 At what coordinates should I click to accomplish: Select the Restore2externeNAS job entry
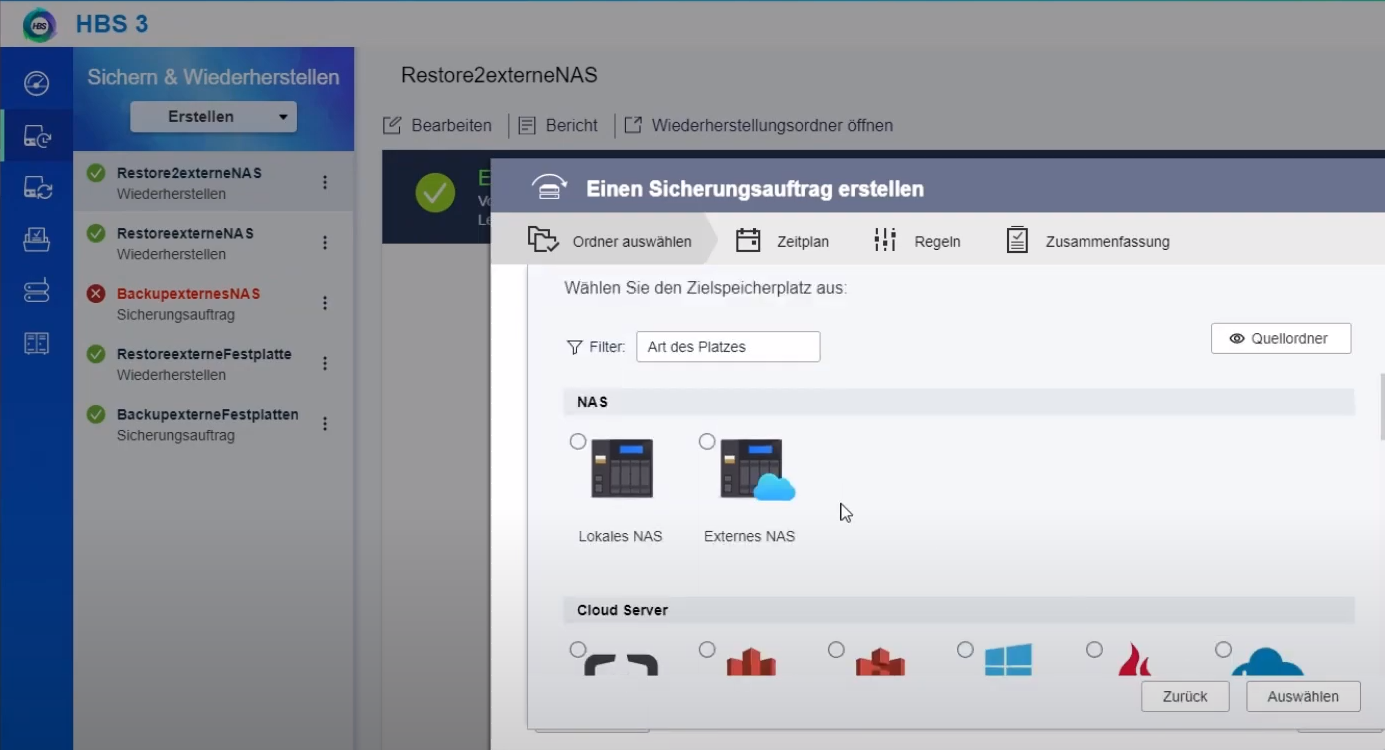(x=214, y=182)
